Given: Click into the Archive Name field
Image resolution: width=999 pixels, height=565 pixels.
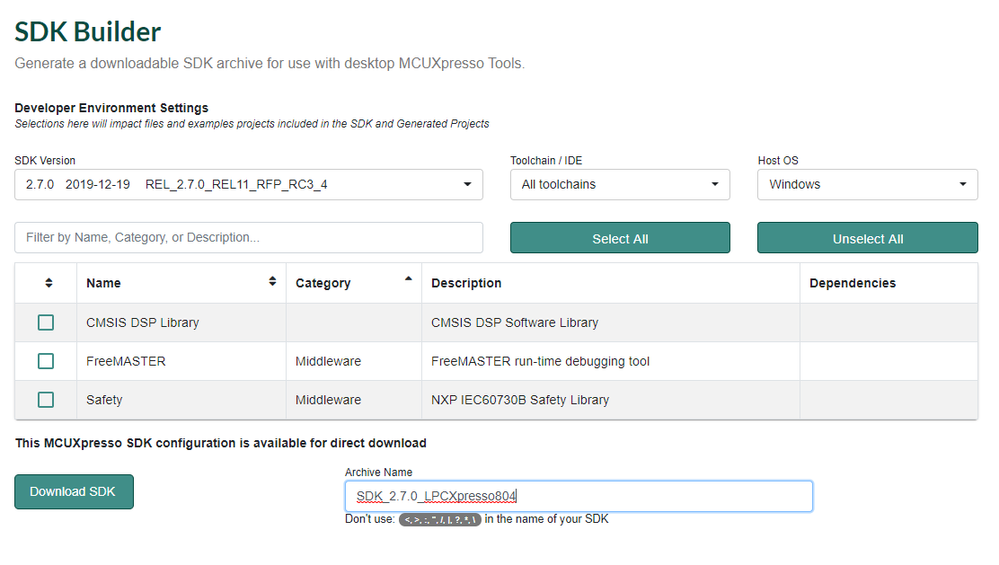Looking at the screenshot, I should pos(578,496).
